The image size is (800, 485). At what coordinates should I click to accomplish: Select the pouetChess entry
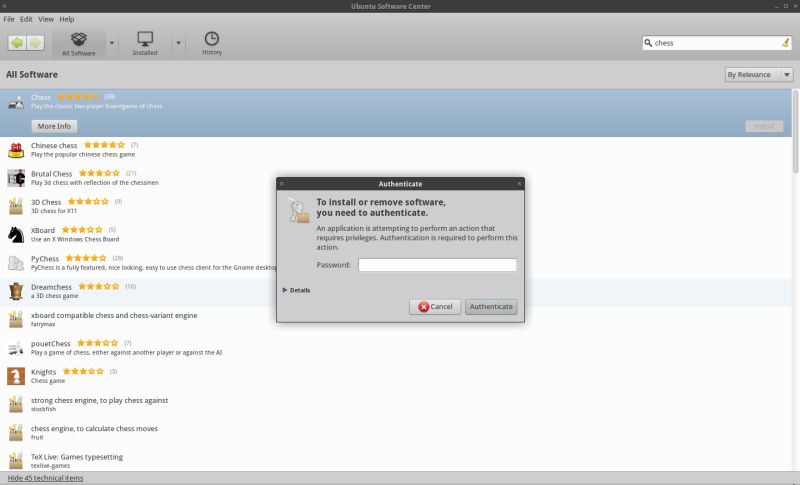click(395, 348)
